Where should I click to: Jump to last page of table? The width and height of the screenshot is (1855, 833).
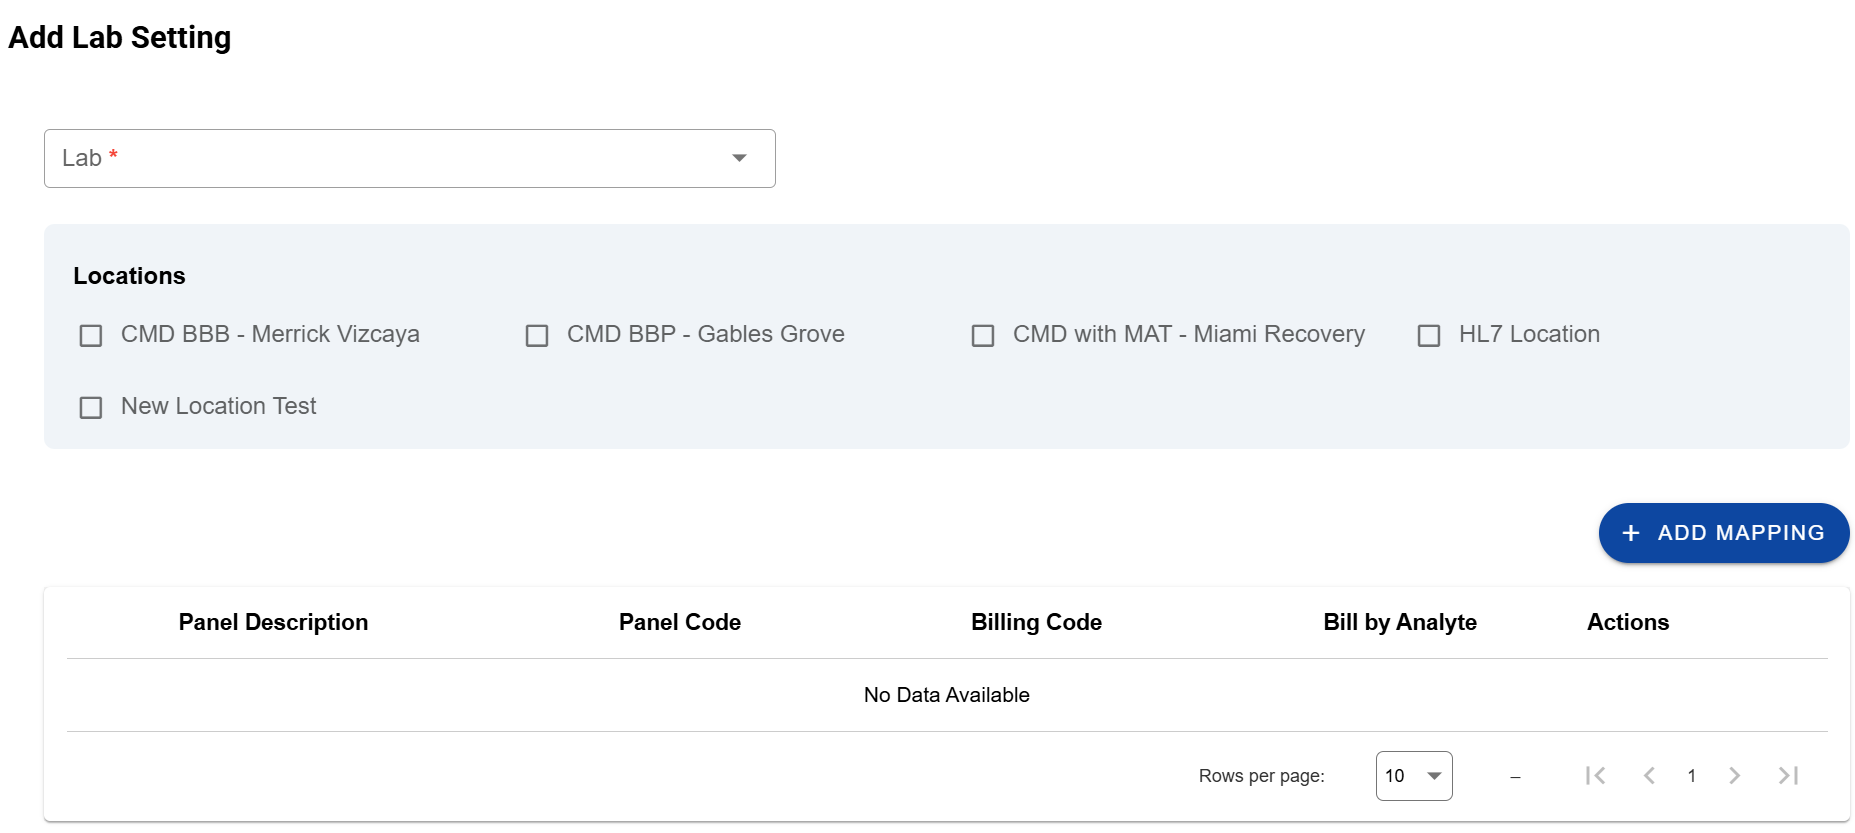click(x=1788, y=775)
